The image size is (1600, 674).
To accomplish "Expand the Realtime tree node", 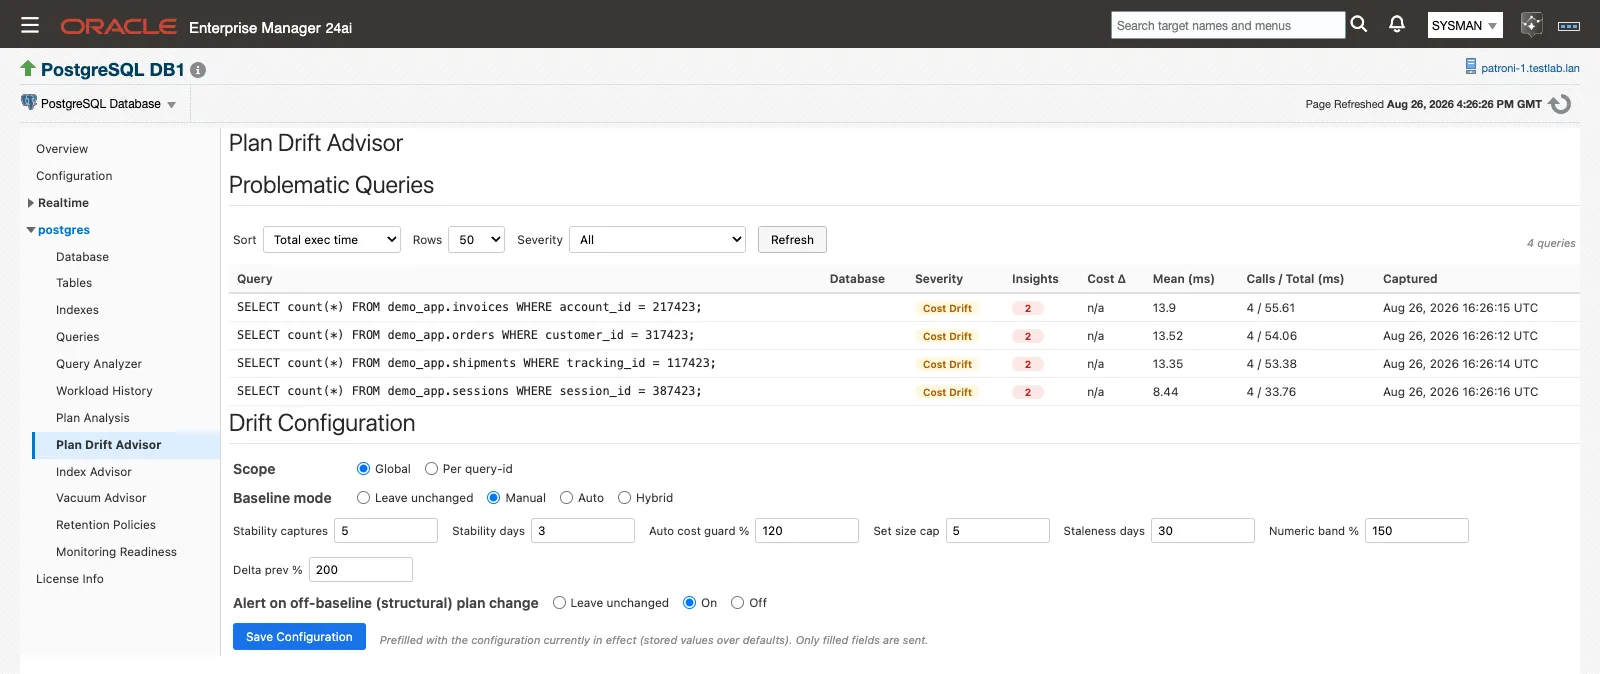I will [x=31, y=203].
